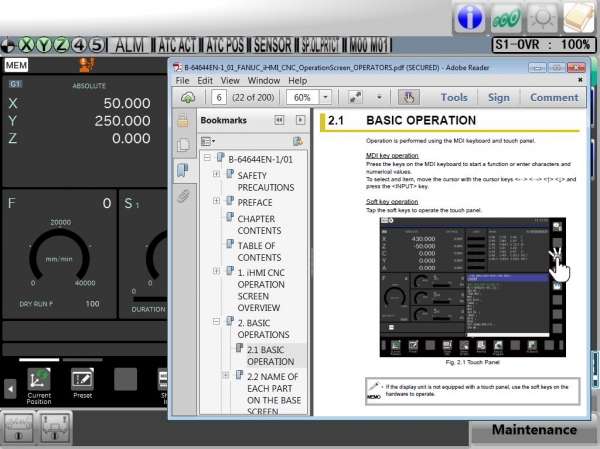This screenshot has width=600, height=449.
Task: Select the 2.1 BASIC OPERATION bookmark
Action: [270, 355]
